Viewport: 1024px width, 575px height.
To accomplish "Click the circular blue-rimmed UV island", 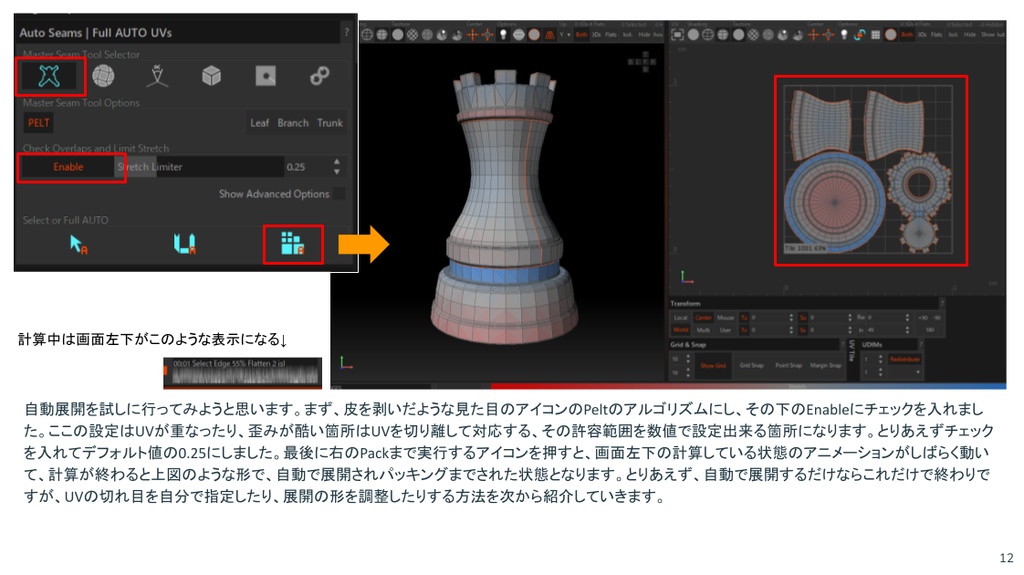I will pos(834,204).
